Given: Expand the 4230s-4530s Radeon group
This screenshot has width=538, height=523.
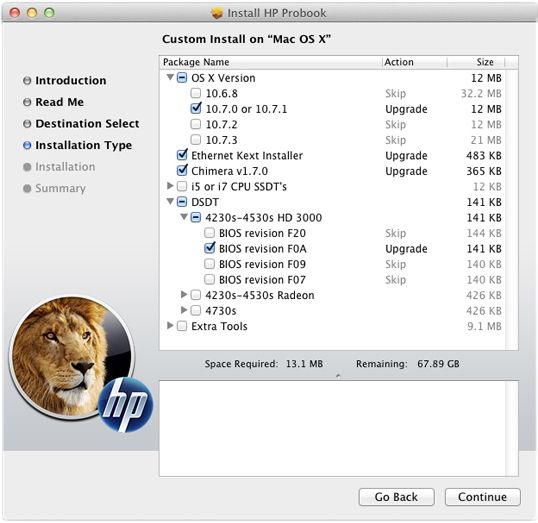Looking at the screenshot, I should (184, 294).
